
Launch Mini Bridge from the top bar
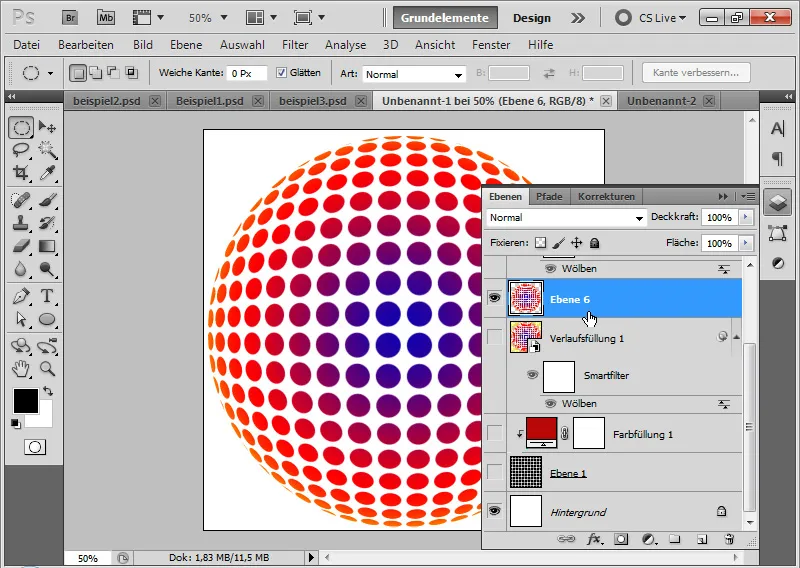click(106, 18)
